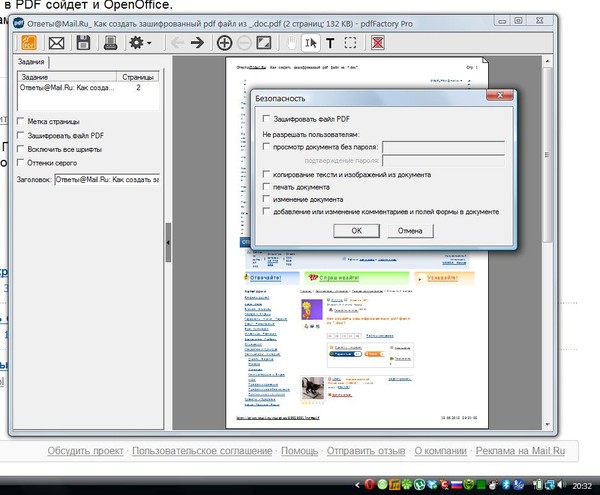Choose the dashed rectangle marquee tool
600x495 pixels.
(x=350, y=43)
